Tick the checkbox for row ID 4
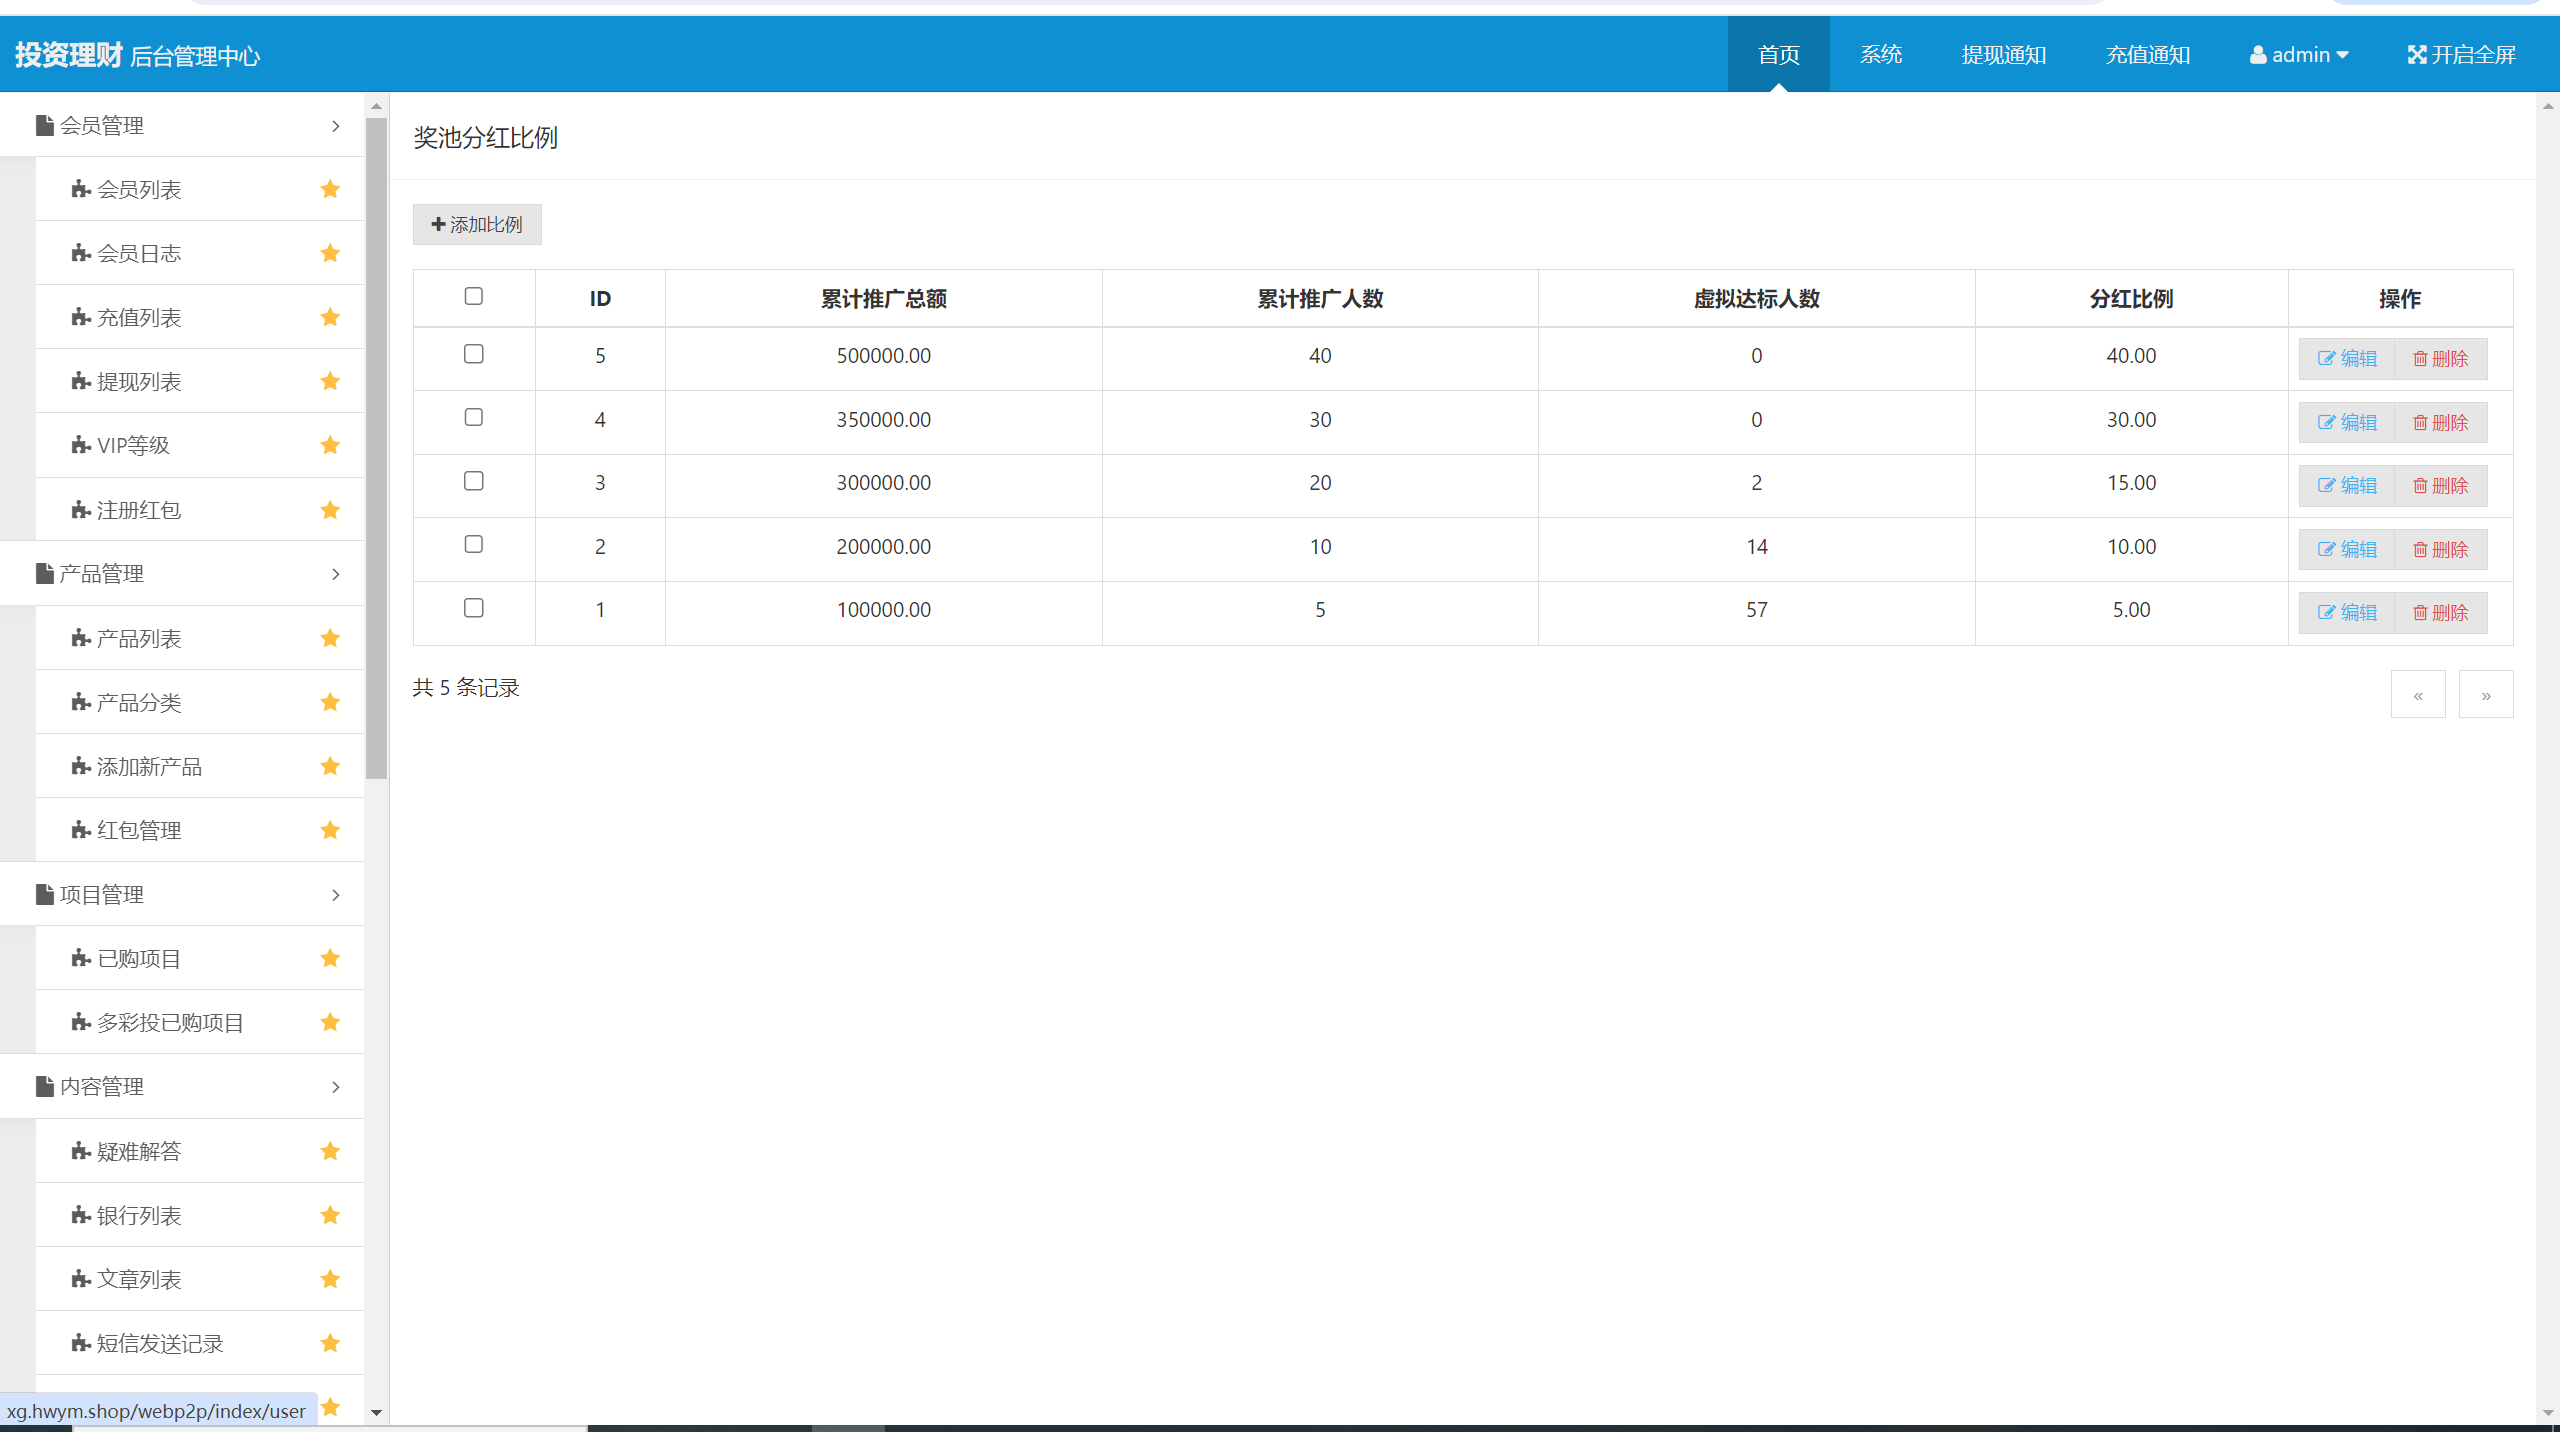Screen dimensions: 2560x1432 (x=474, y=417)
